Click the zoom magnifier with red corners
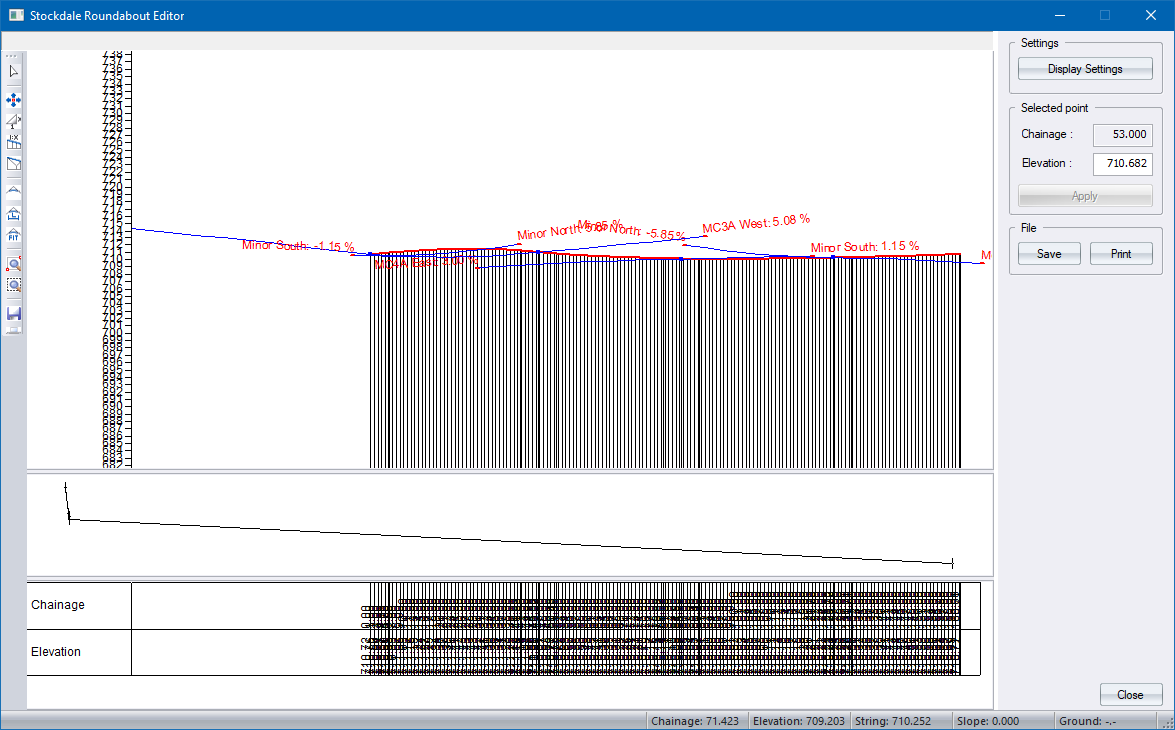Viewport: 1175px width, 730px height. (13, 264)
